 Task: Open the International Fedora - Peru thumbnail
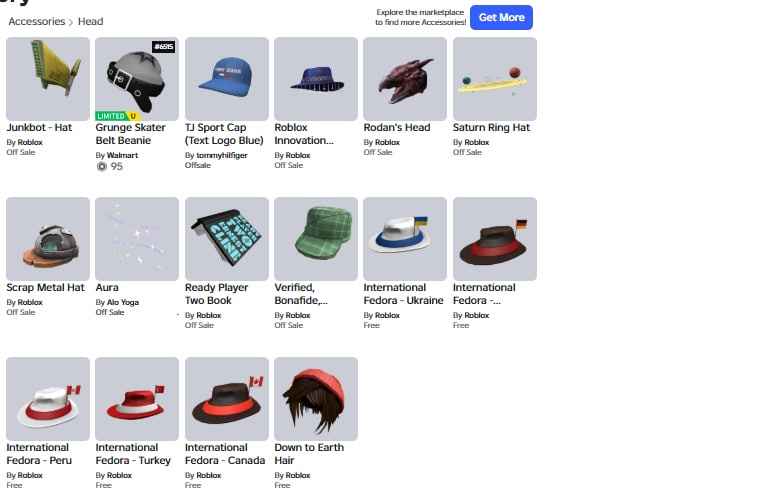click(48, 399)
